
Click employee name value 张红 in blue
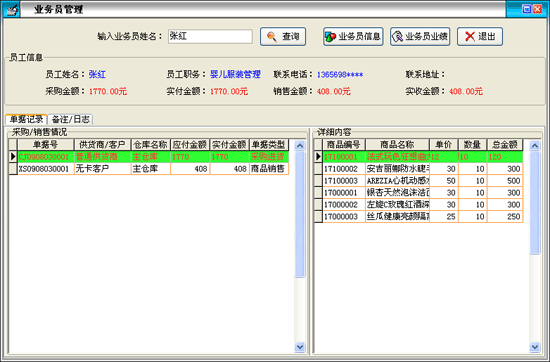pyautogui.click(x=97, y=74)
